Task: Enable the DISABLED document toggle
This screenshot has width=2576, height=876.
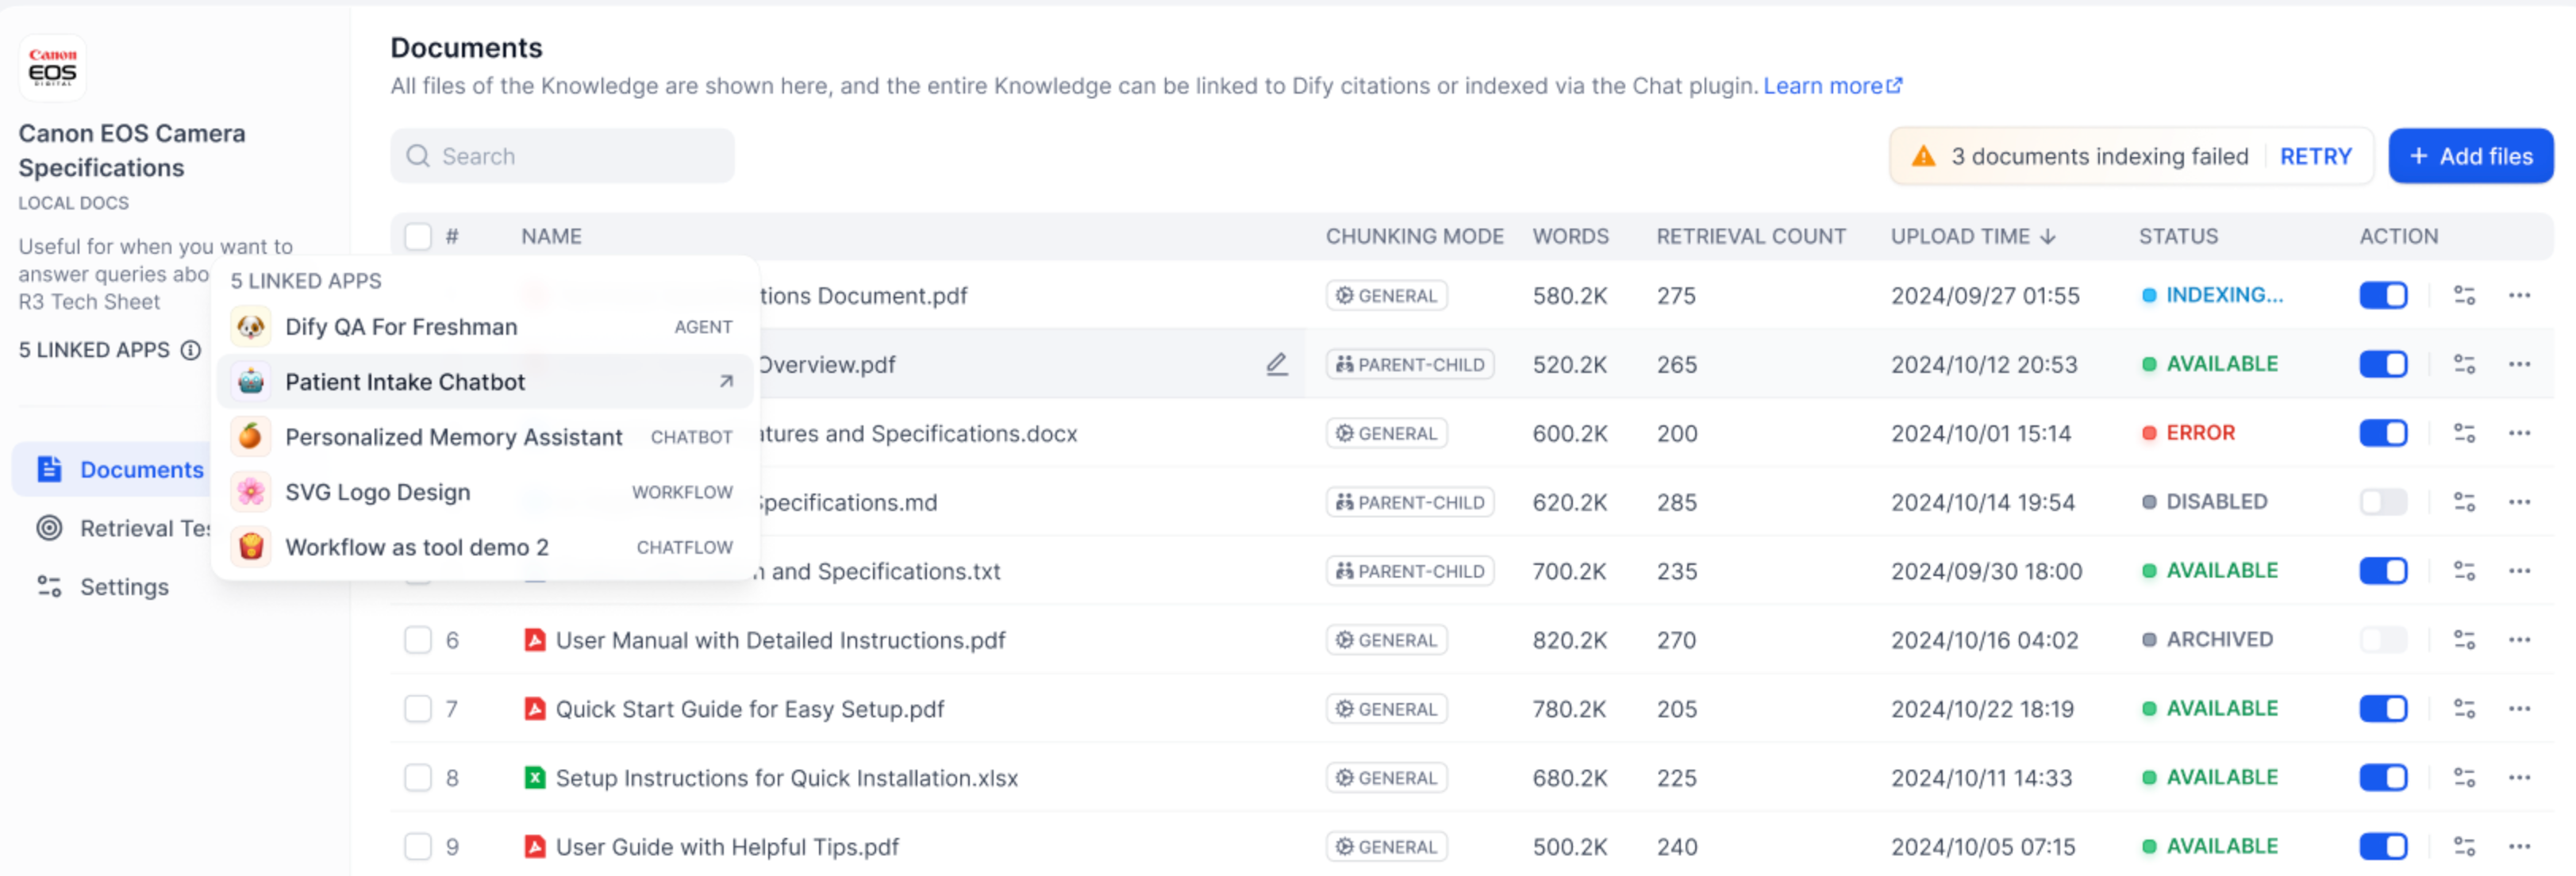Action: click(x=2383, y=502)
